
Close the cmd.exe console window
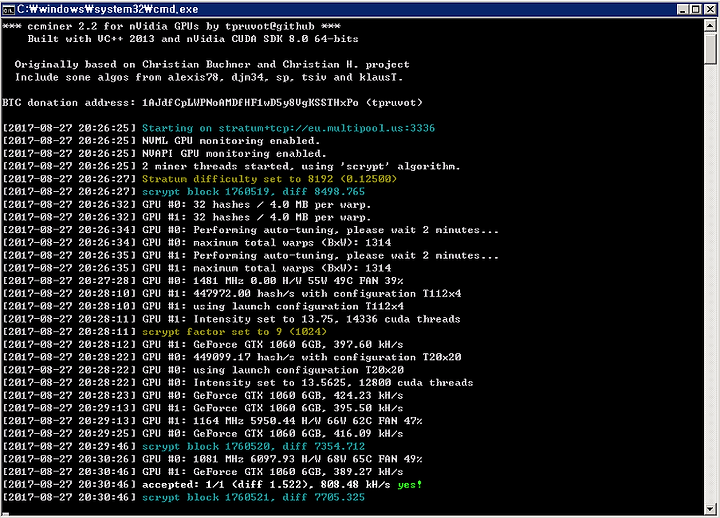pos(710,10)
